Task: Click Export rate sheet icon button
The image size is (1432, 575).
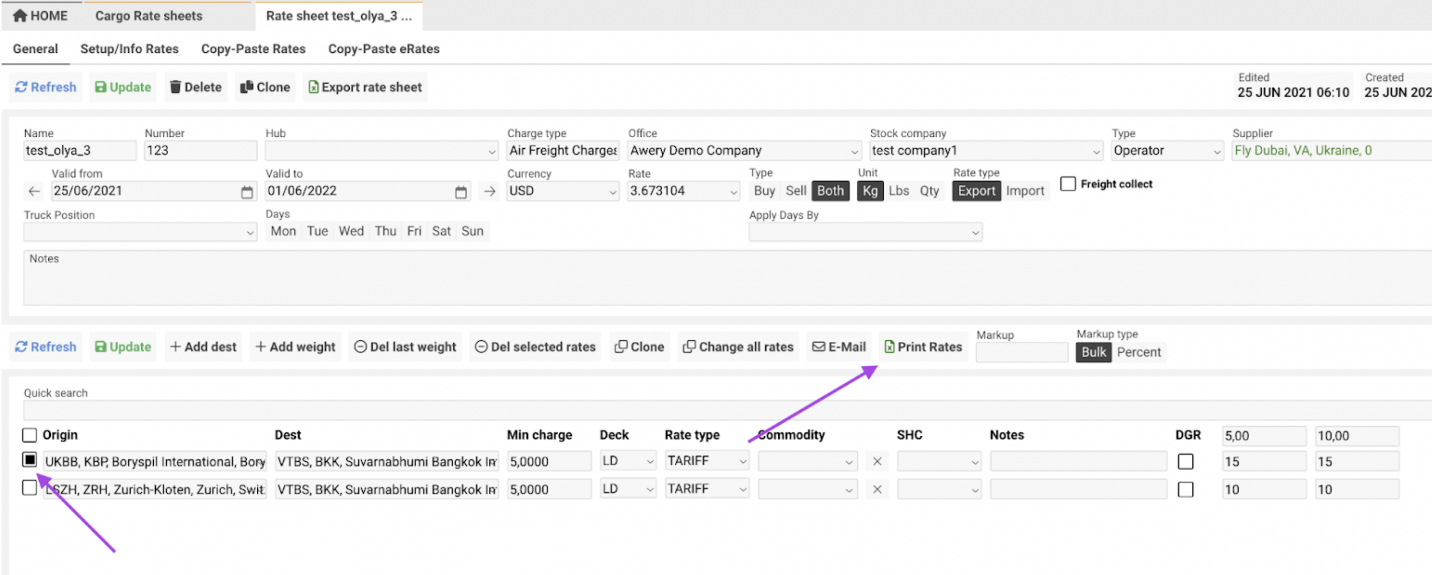Action: point(365,87)
